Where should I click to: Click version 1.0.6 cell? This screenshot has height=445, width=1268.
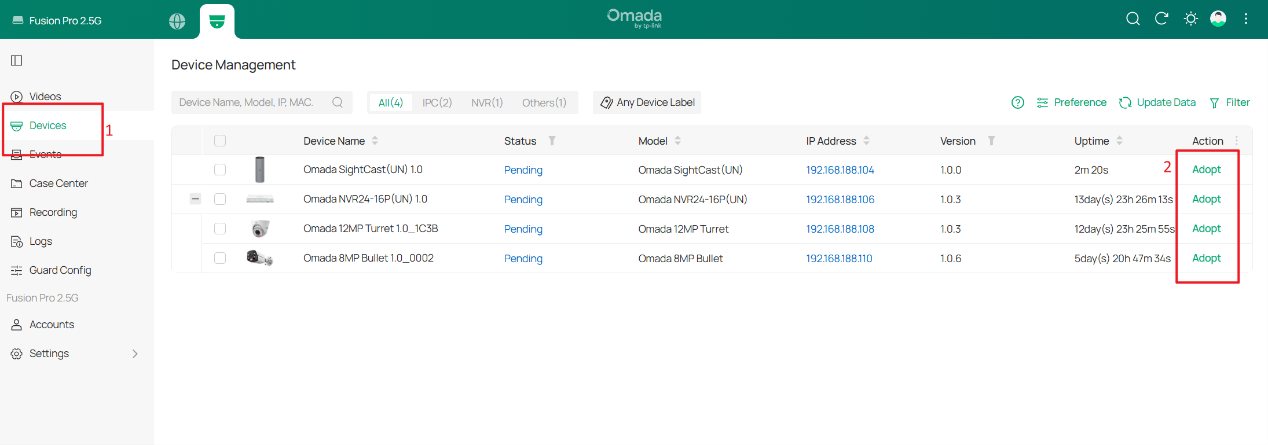(950, 258)
